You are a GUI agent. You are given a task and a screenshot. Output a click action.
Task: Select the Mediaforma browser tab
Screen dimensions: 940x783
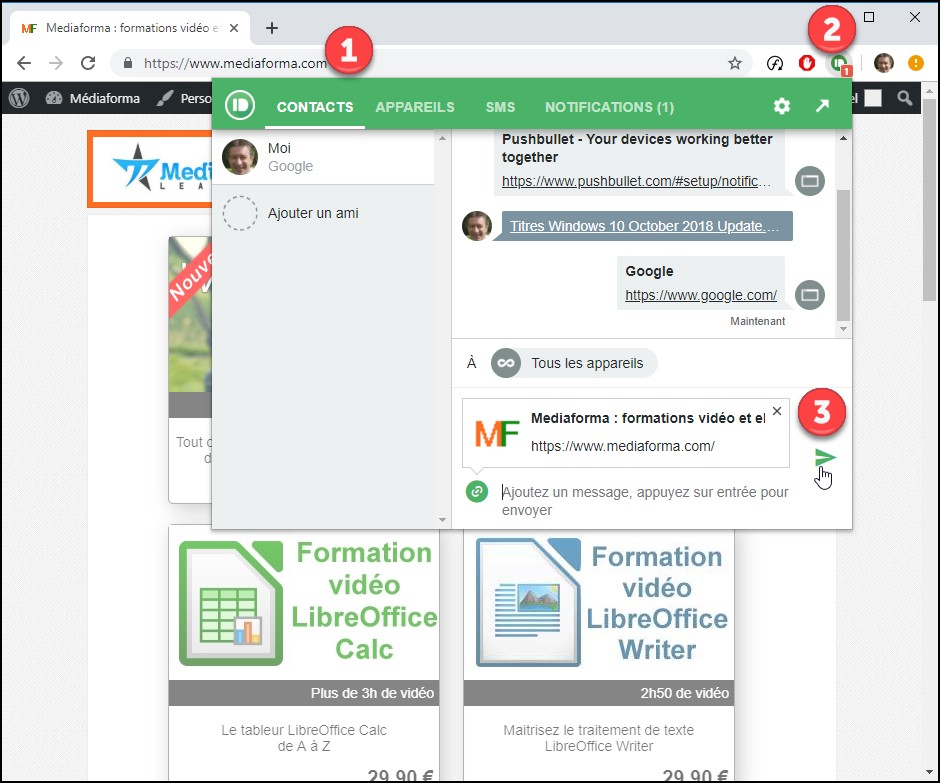(129, 28)
